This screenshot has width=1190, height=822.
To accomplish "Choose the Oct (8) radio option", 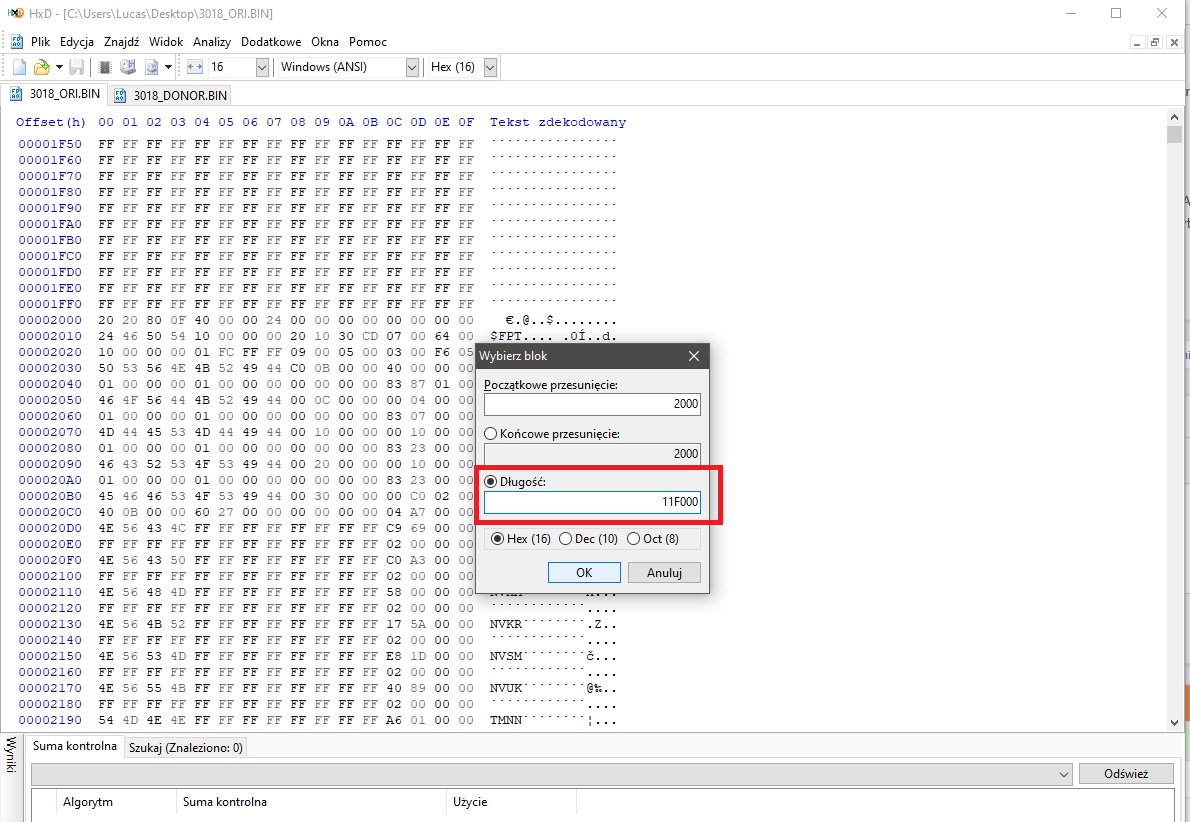I will tap(653, 539).
